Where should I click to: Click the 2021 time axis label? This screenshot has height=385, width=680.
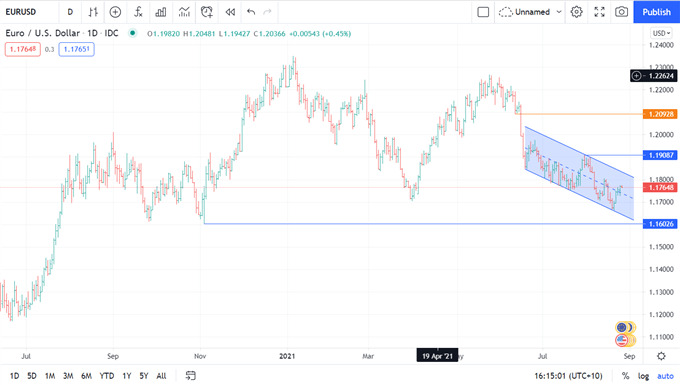(x=287, y=356)
